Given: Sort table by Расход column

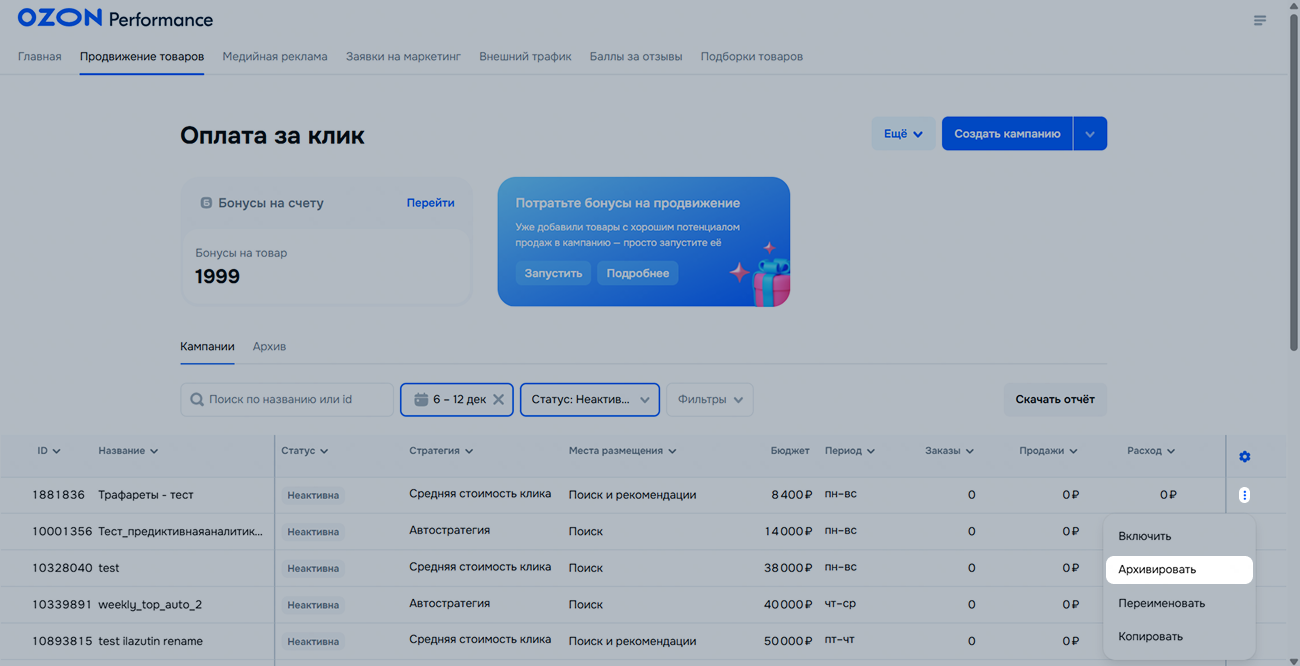Looking at the screenshot, I should pos(1150,451).
